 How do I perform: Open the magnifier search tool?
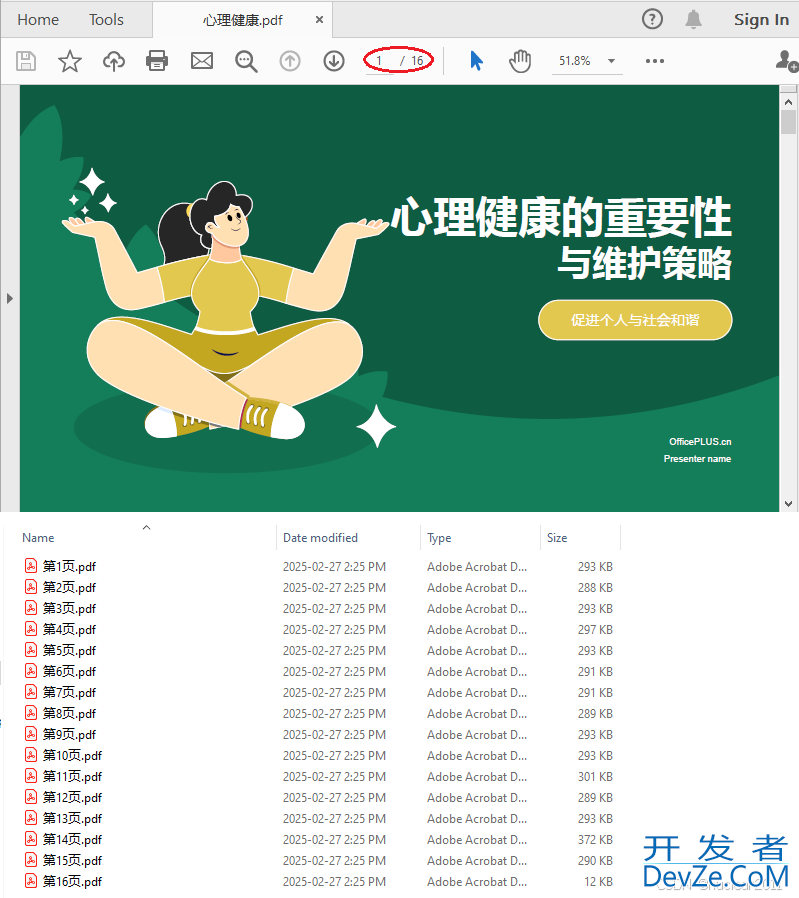[x=246, y=61]
